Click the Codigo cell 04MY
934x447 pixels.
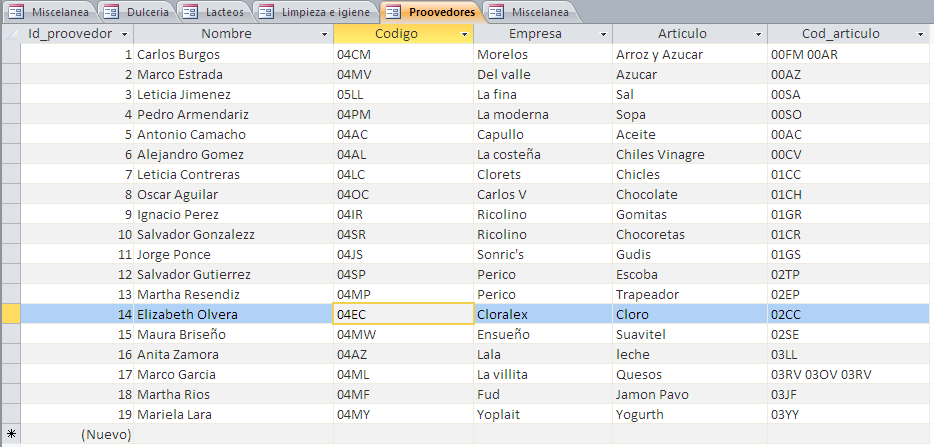coord(403,414)
